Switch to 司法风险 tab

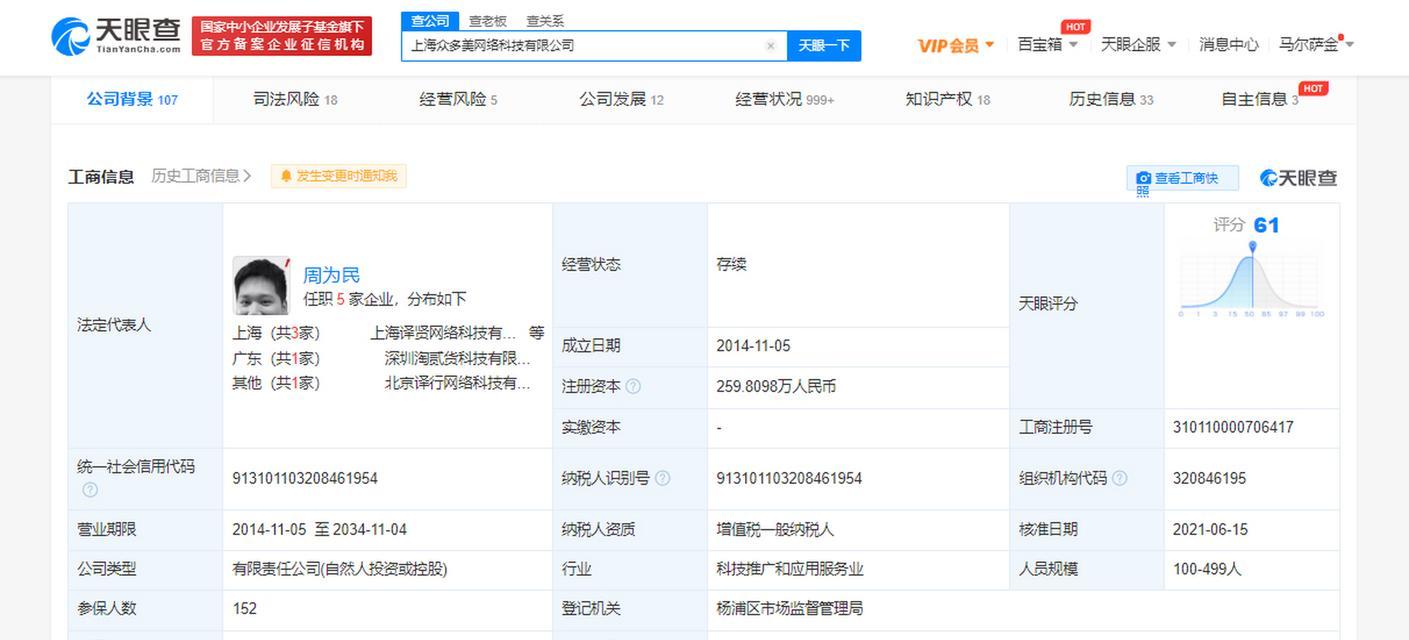295,99
